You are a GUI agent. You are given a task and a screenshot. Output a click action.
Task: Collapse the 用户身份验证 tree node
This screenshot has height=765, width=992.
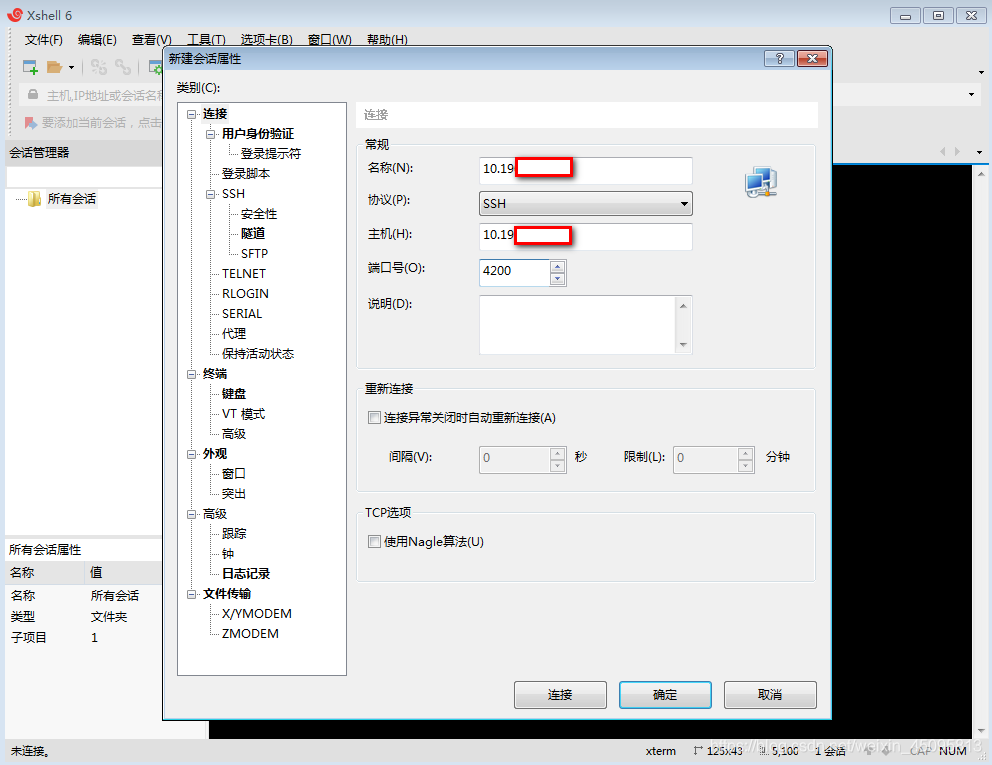[211, 134]
